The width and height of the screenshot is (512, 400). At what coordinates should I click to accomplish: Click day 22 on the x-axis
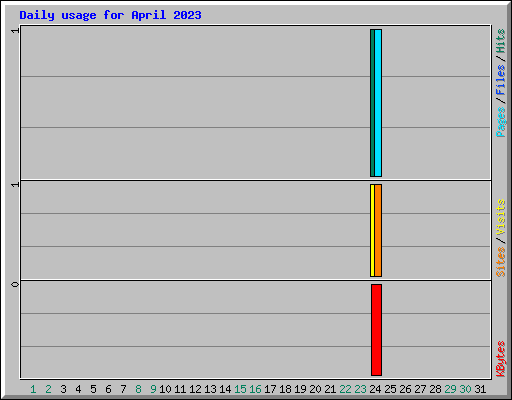coord(345,389)
